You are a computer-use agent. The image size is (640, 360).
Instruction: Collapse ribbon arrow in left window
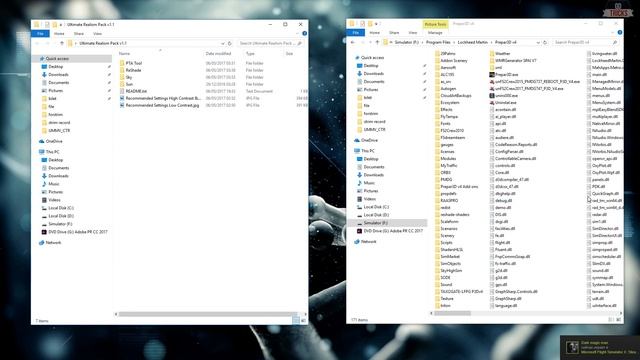click(298, 33)
